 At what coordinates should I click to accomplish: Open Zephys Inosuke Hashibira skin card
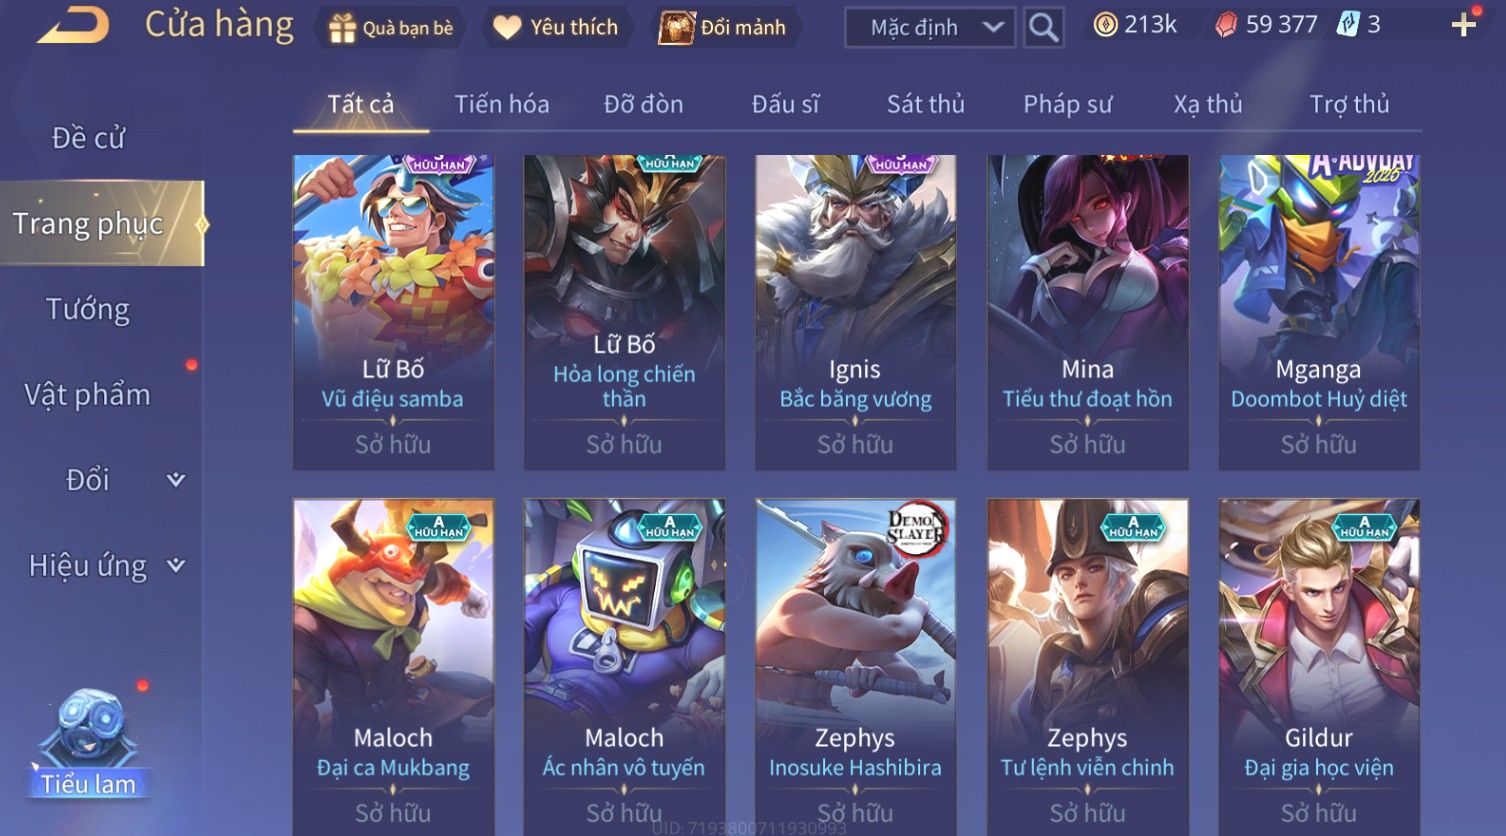click(855, 666)
